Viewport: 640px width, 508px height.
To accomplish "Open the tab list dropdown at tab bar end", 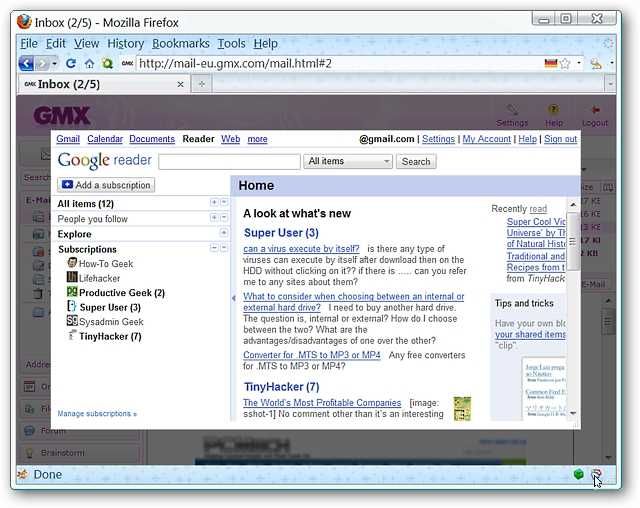I will (610, 84).
